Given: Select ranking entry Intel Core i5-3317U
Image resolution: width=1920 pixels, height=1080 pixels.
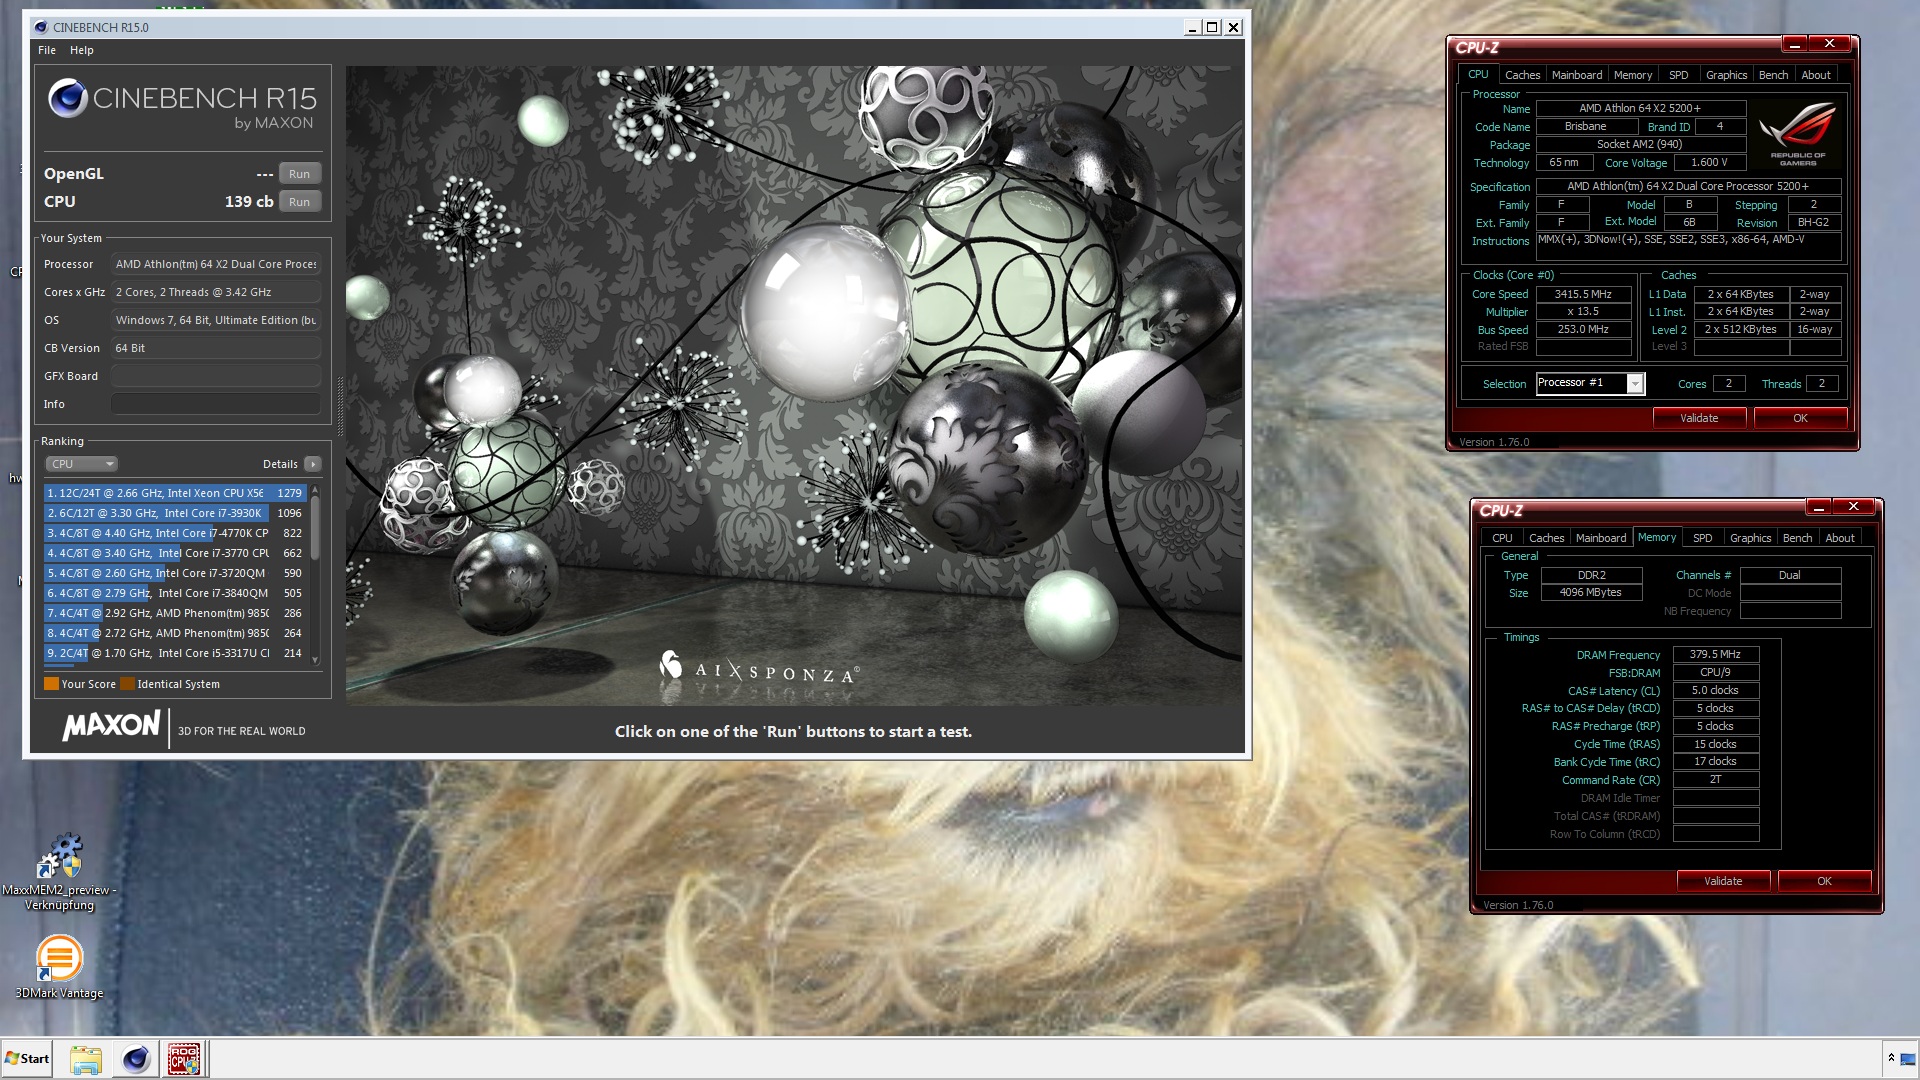Looking at the screenshot, I should tap(175, 653).
